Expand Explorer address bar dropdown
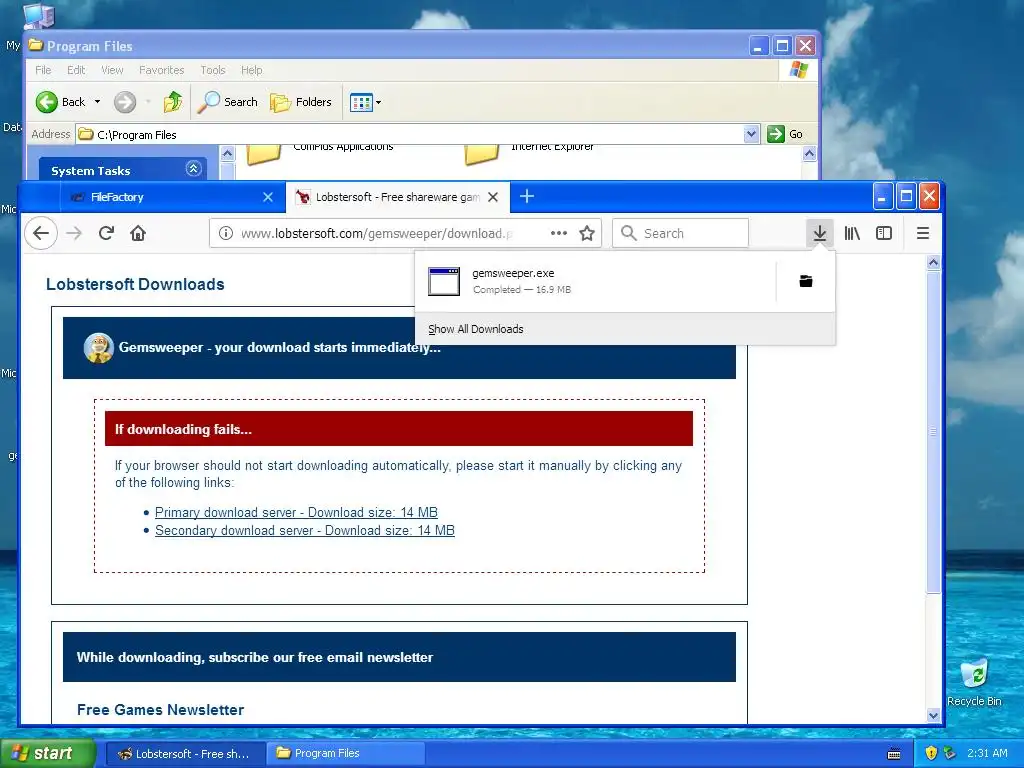 (751, 135)
